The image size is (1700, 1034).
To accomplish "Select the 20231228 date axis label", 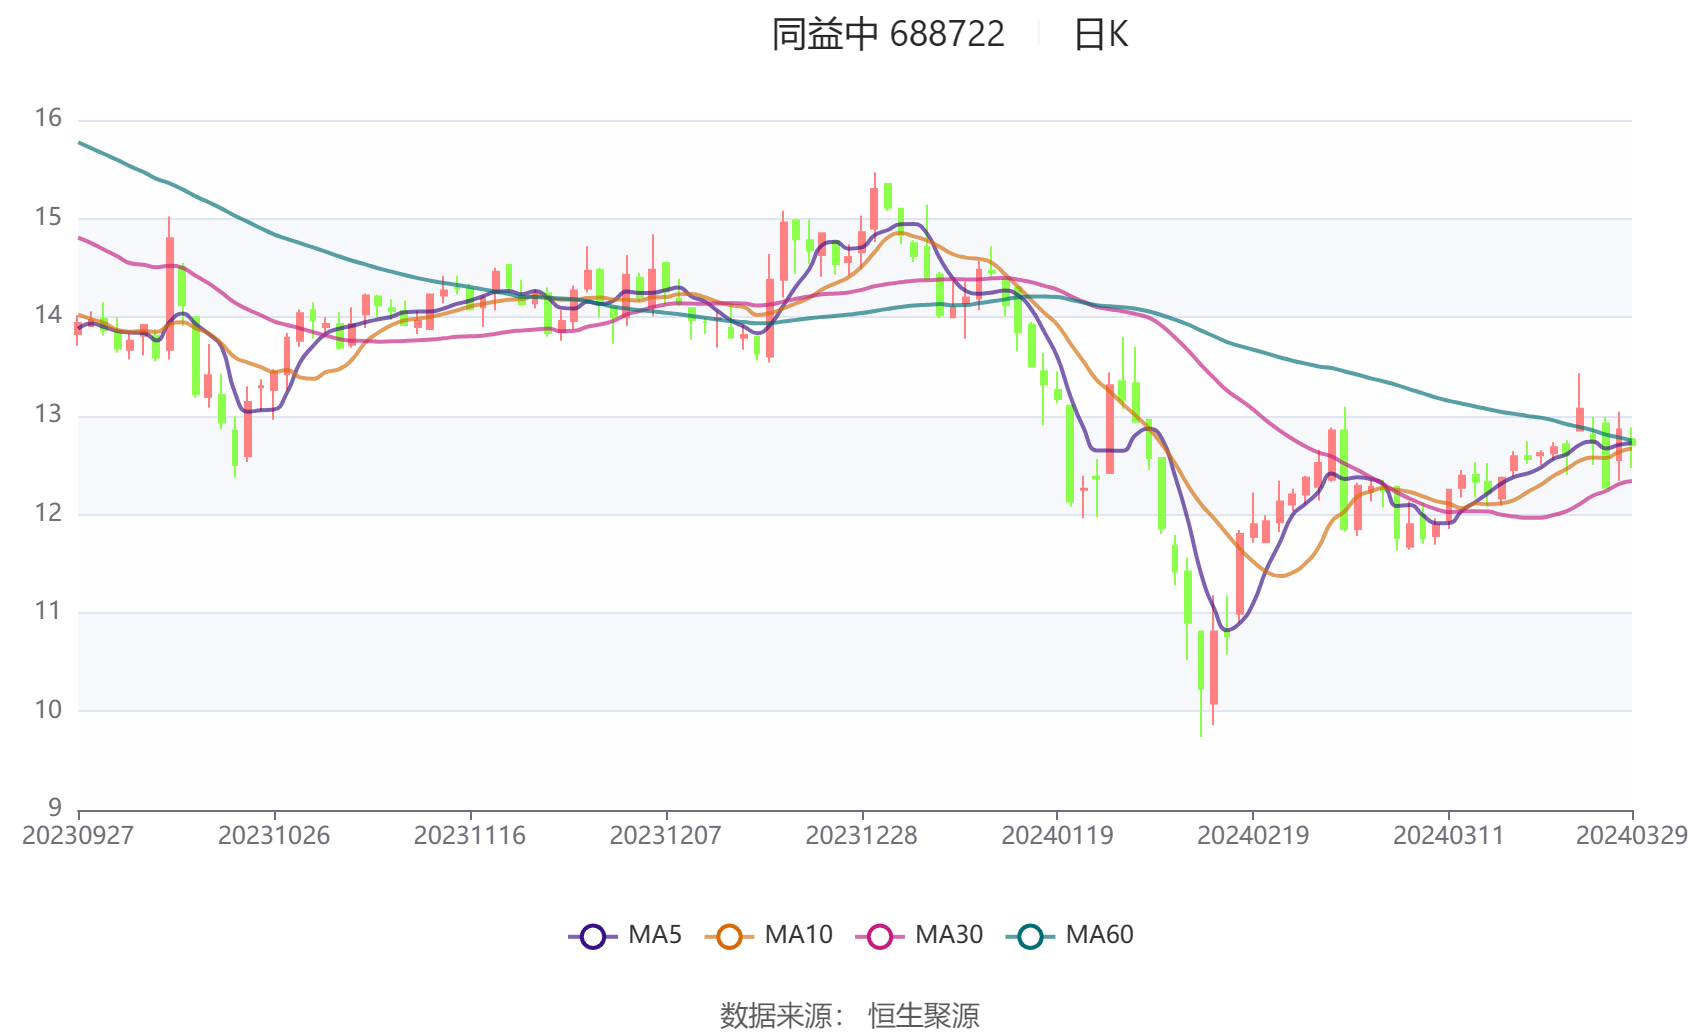I will [x=862, y=836].
